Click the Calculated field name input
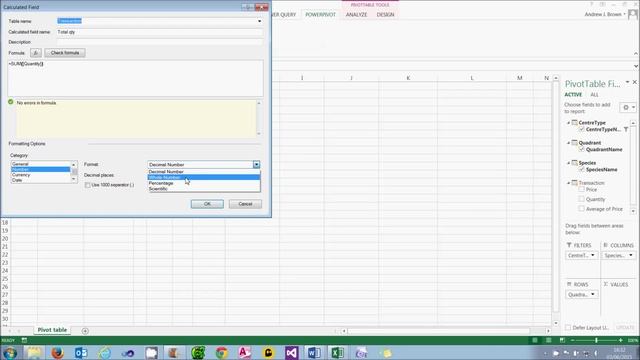Viewport: 640px width, 360px height. pyautogui.click(x=160, y=32)
